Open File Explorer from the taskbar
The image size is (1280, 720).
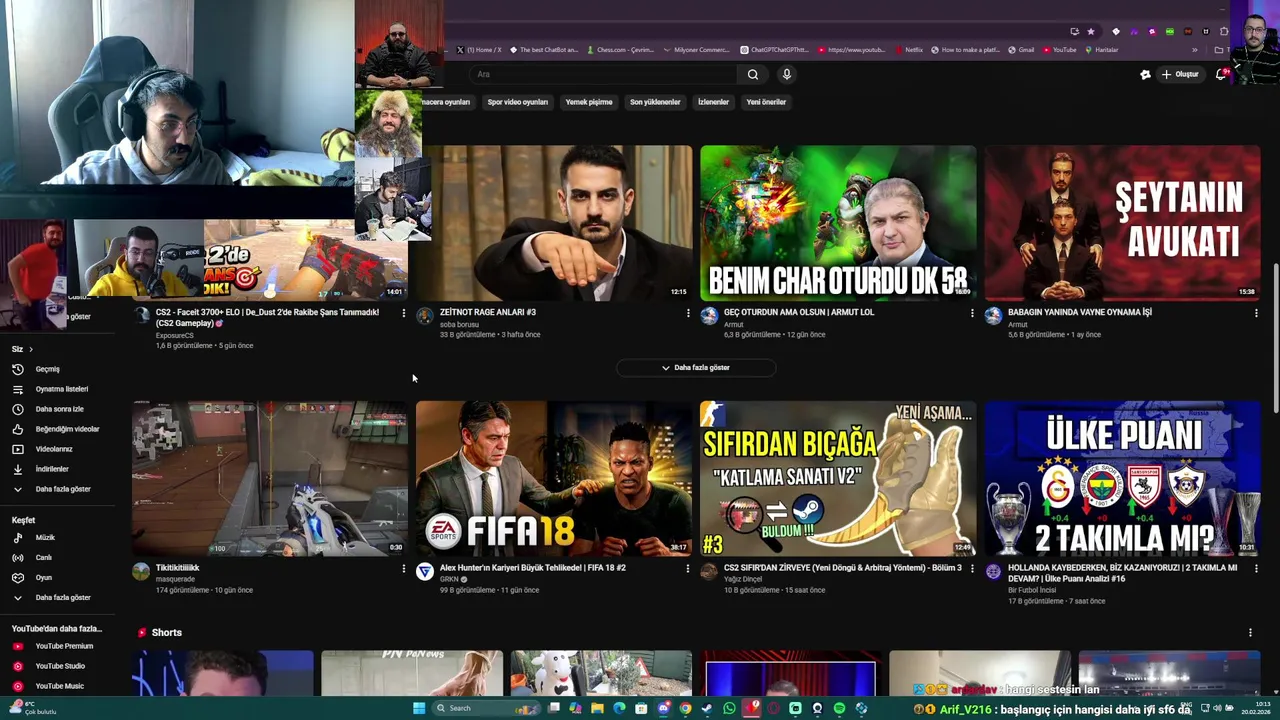click(x=597, y=708)
